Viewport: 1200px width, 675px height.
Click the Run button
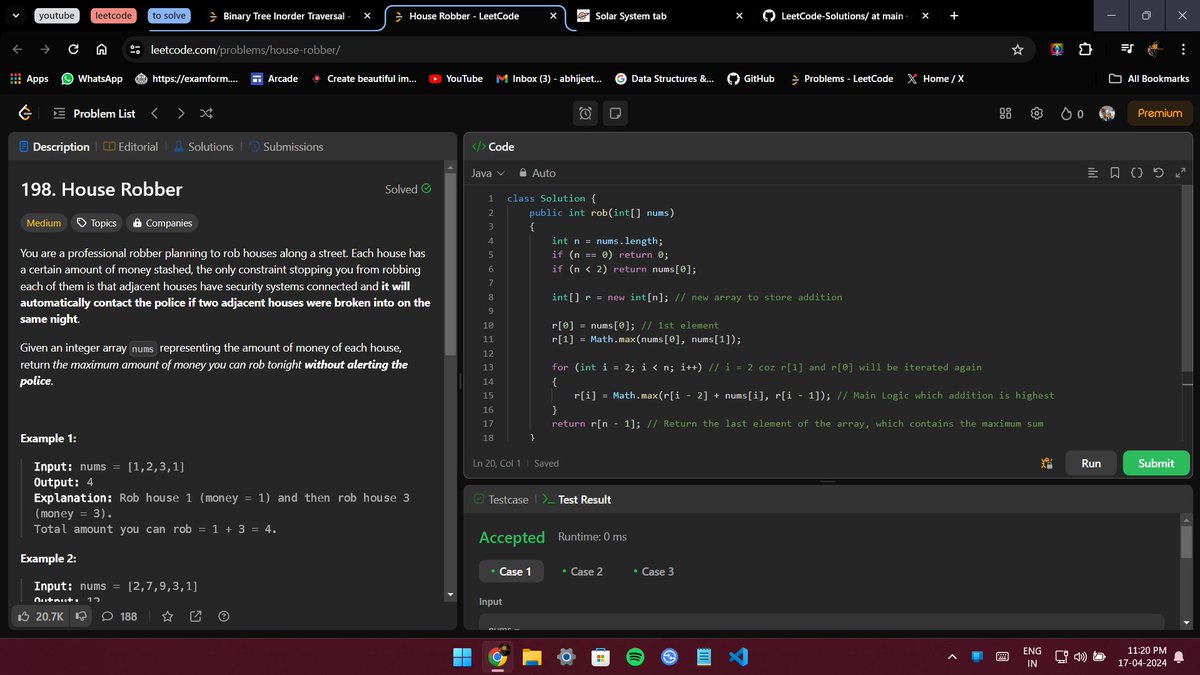tap(1091, 463)
